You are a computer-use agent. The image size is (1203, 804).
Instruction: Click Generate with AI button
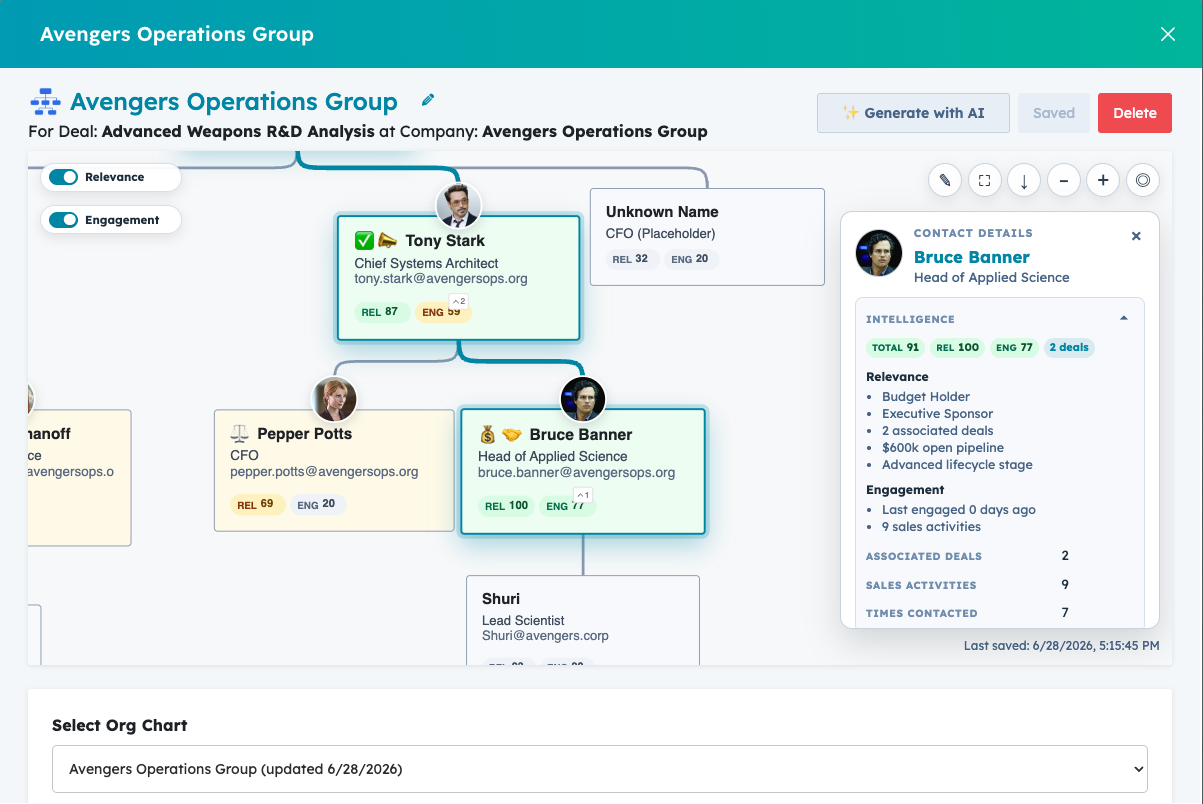914,113
